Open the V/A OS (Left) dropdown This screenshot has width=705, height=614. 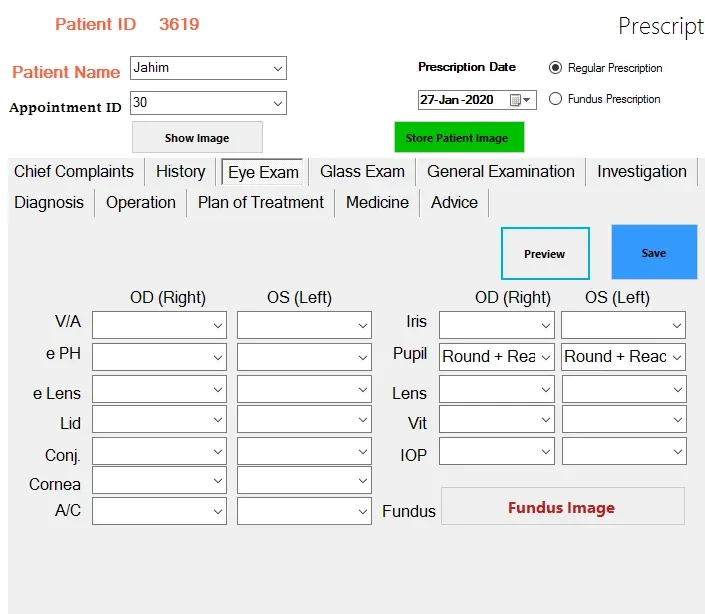point(304,325)
